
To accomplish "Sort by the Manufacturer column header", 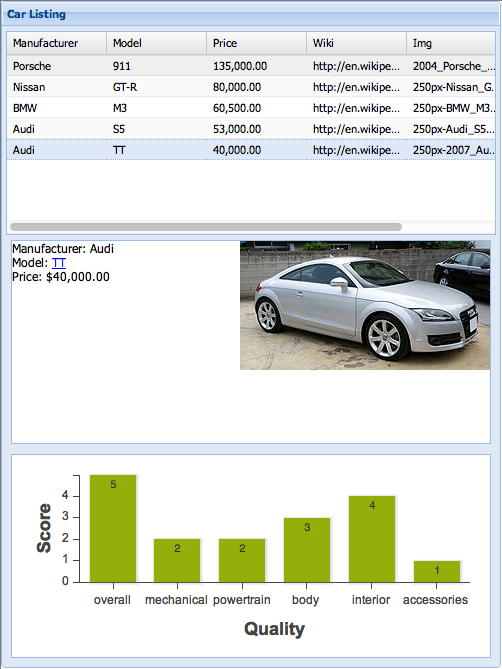I will coord(56,43).
